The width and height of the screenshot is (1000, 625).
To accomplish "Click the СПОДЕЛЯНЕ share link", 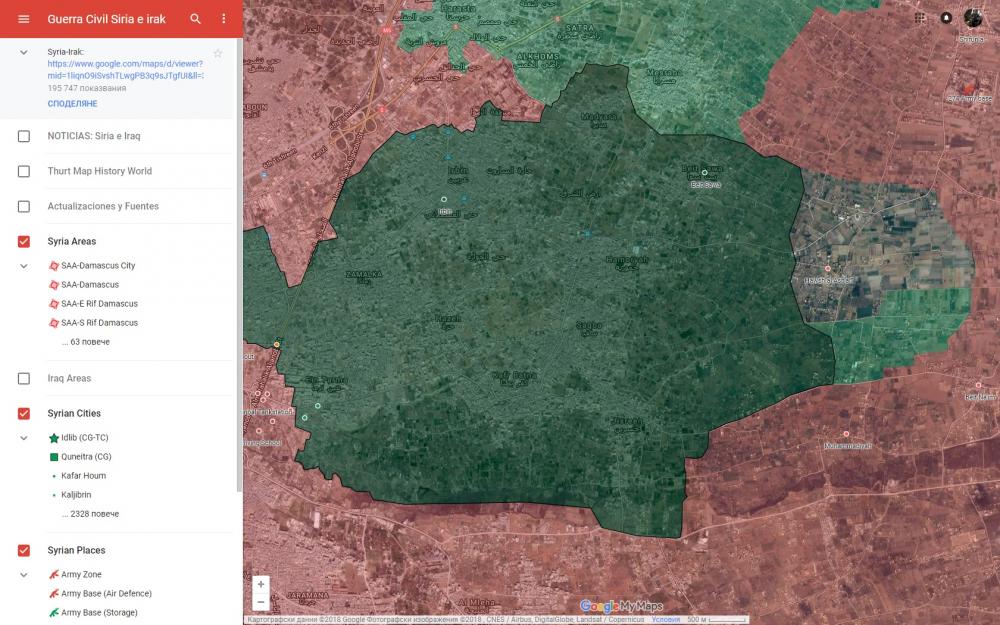I will click(x=72, y=104).
